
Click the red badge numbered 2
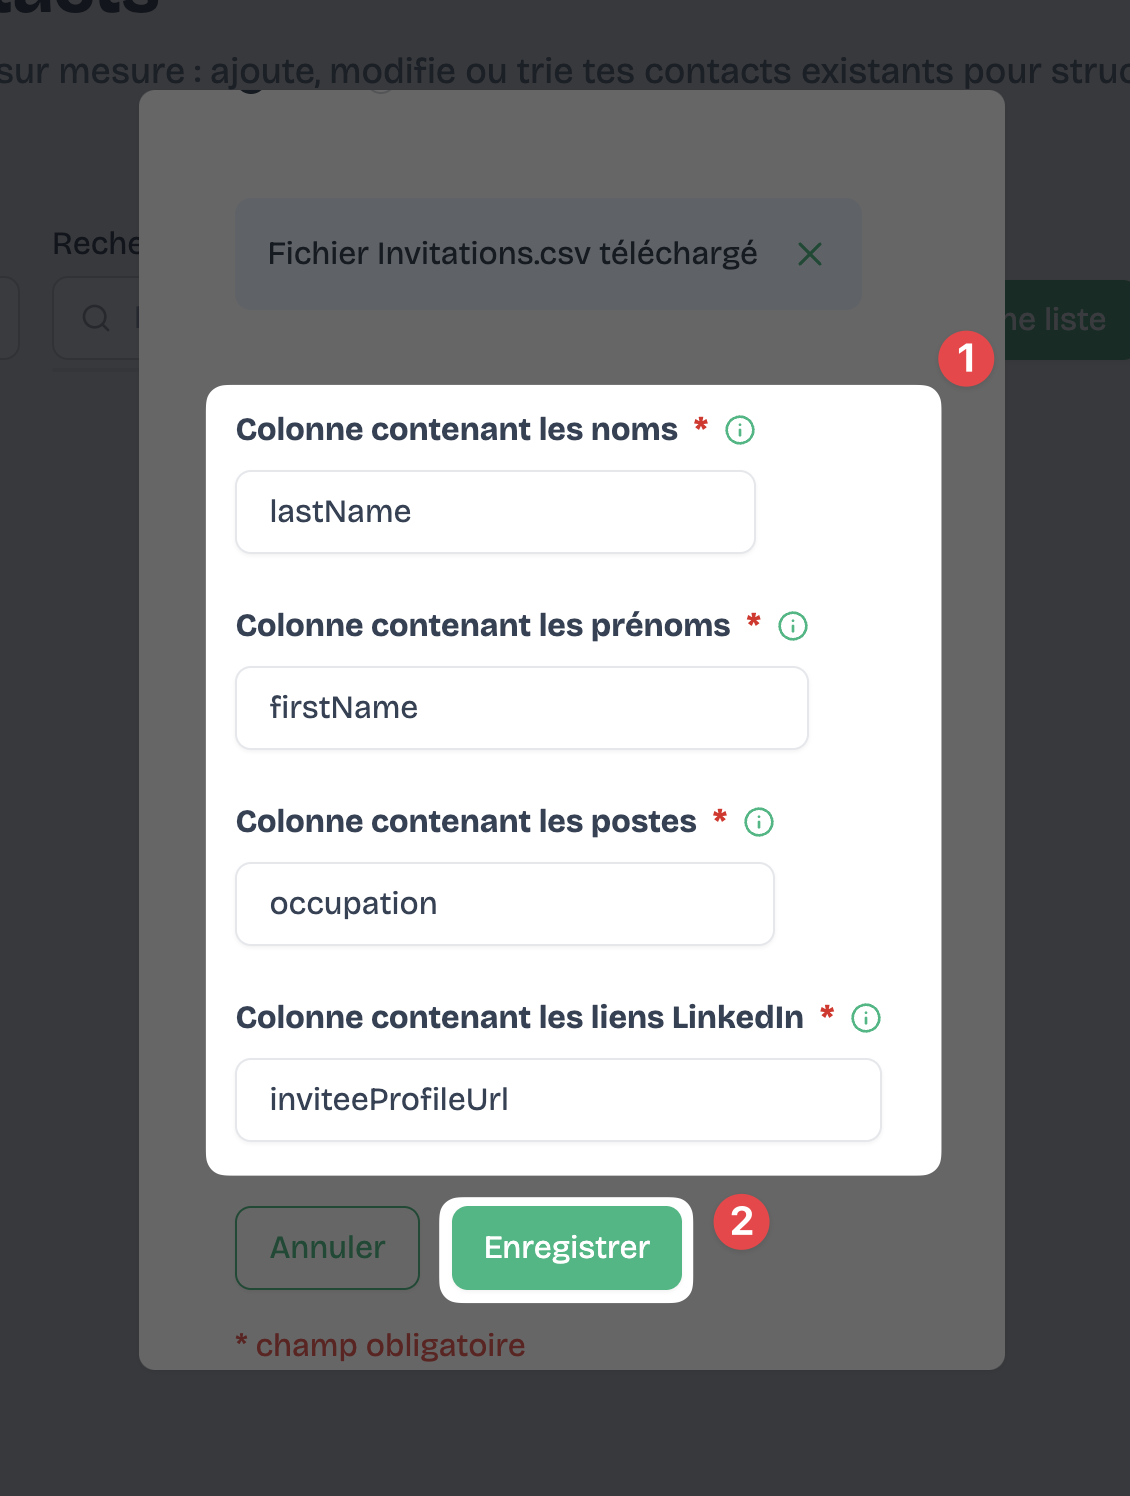(x=741, y=1221)
